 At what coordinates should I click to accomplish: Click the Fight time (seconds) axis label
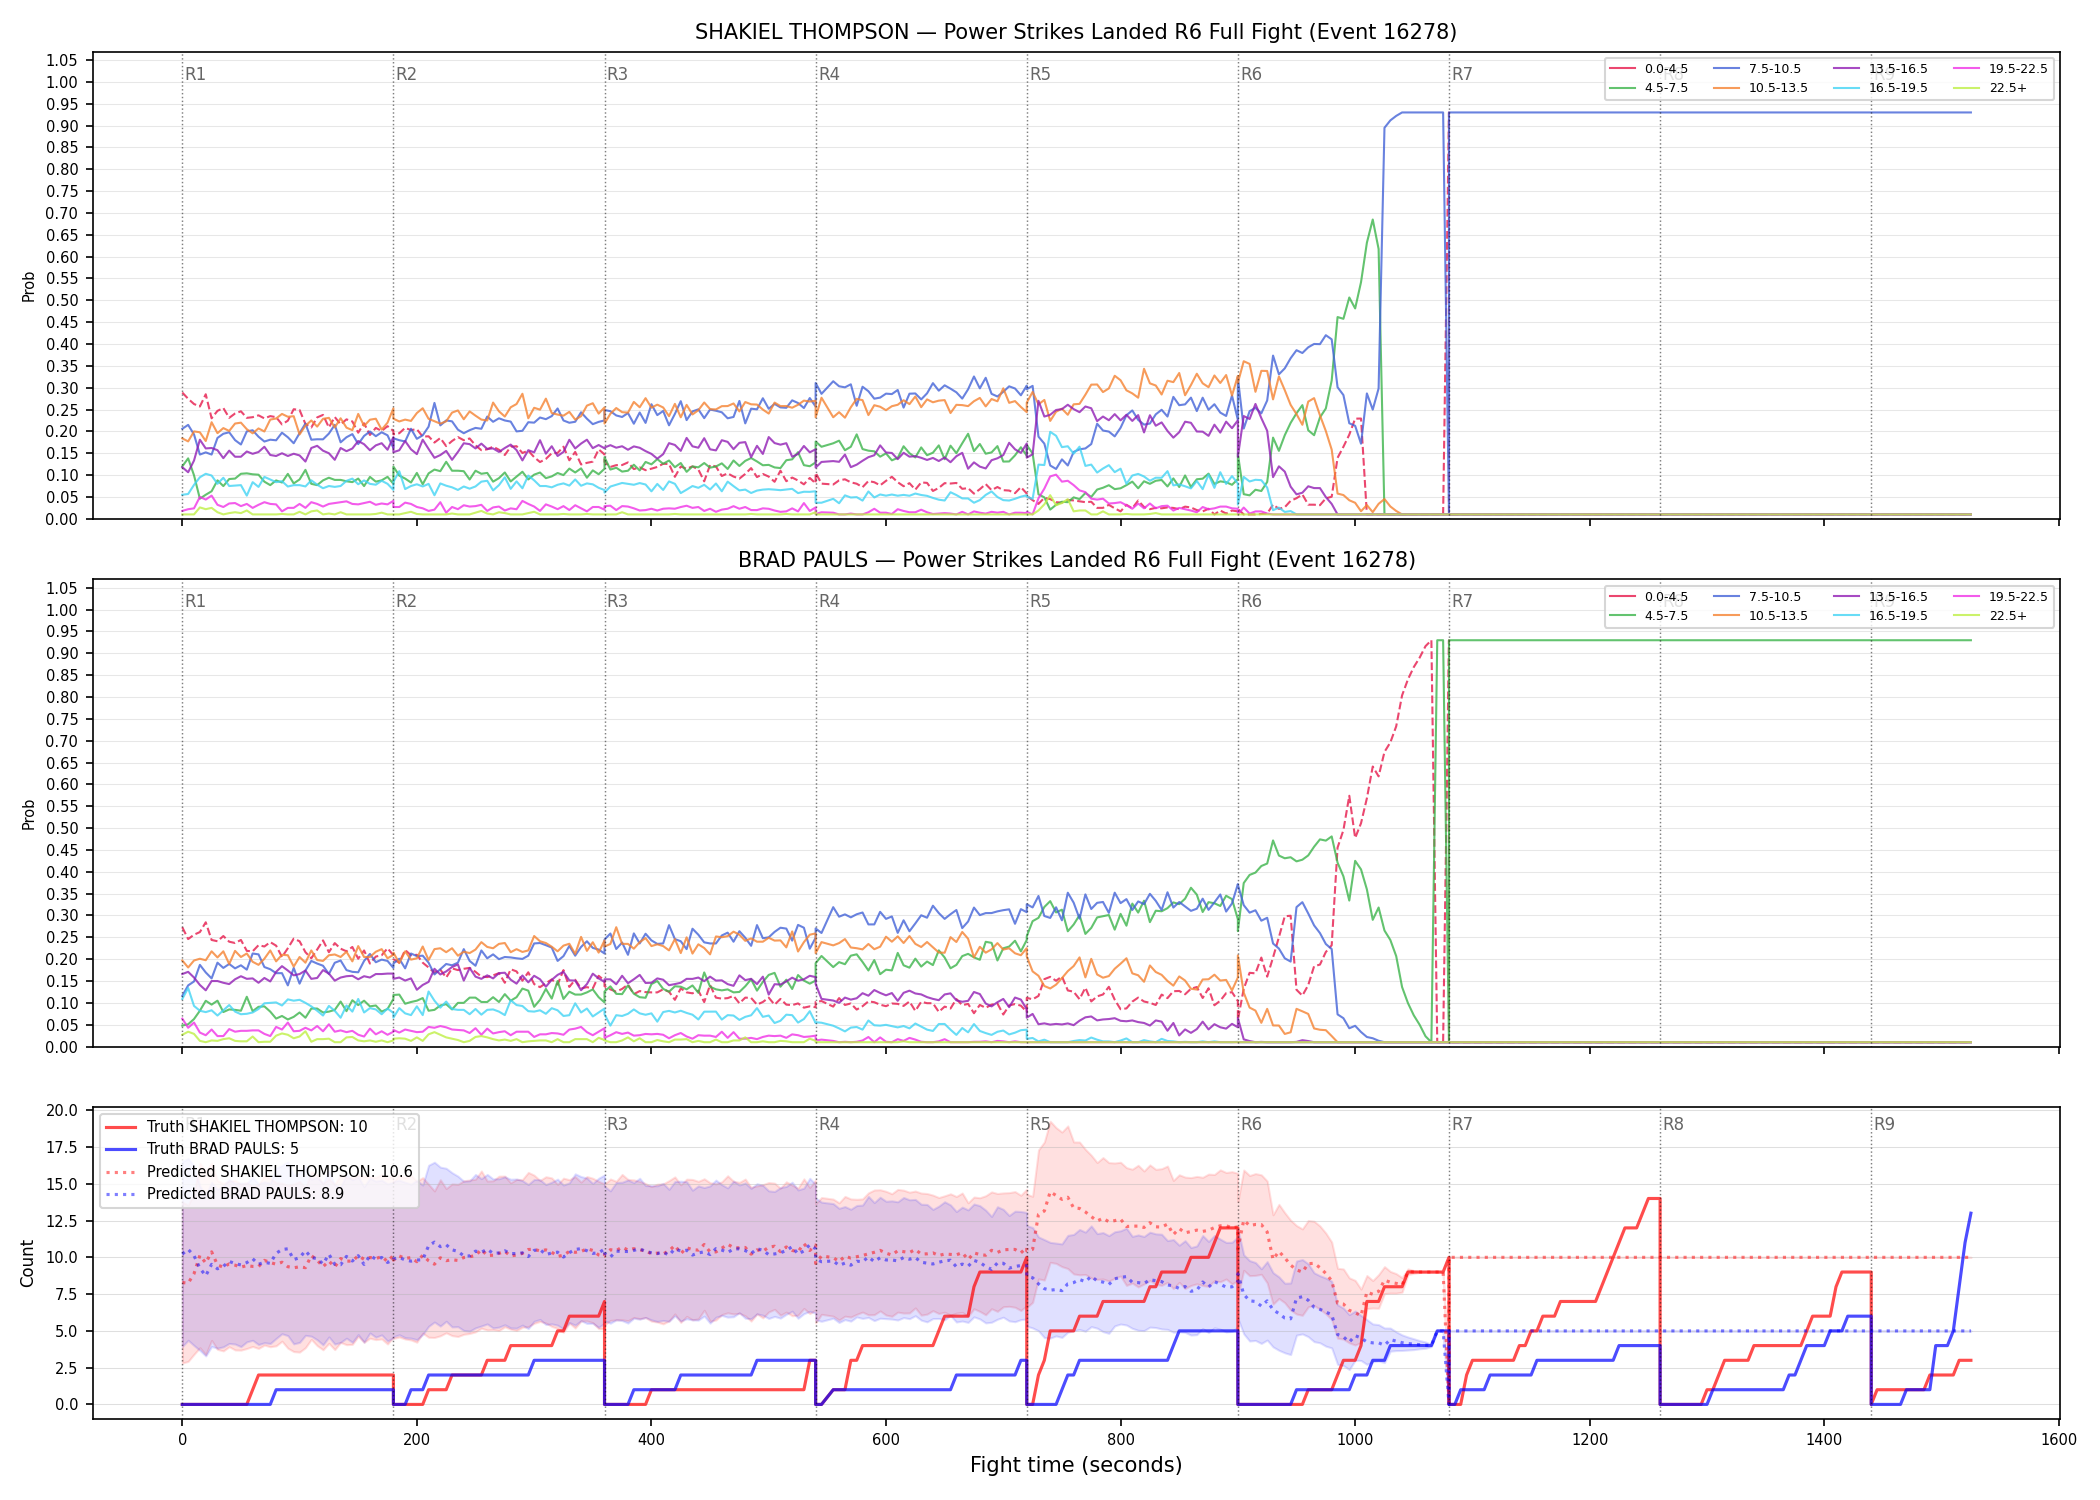[x=1076, y=1465]
